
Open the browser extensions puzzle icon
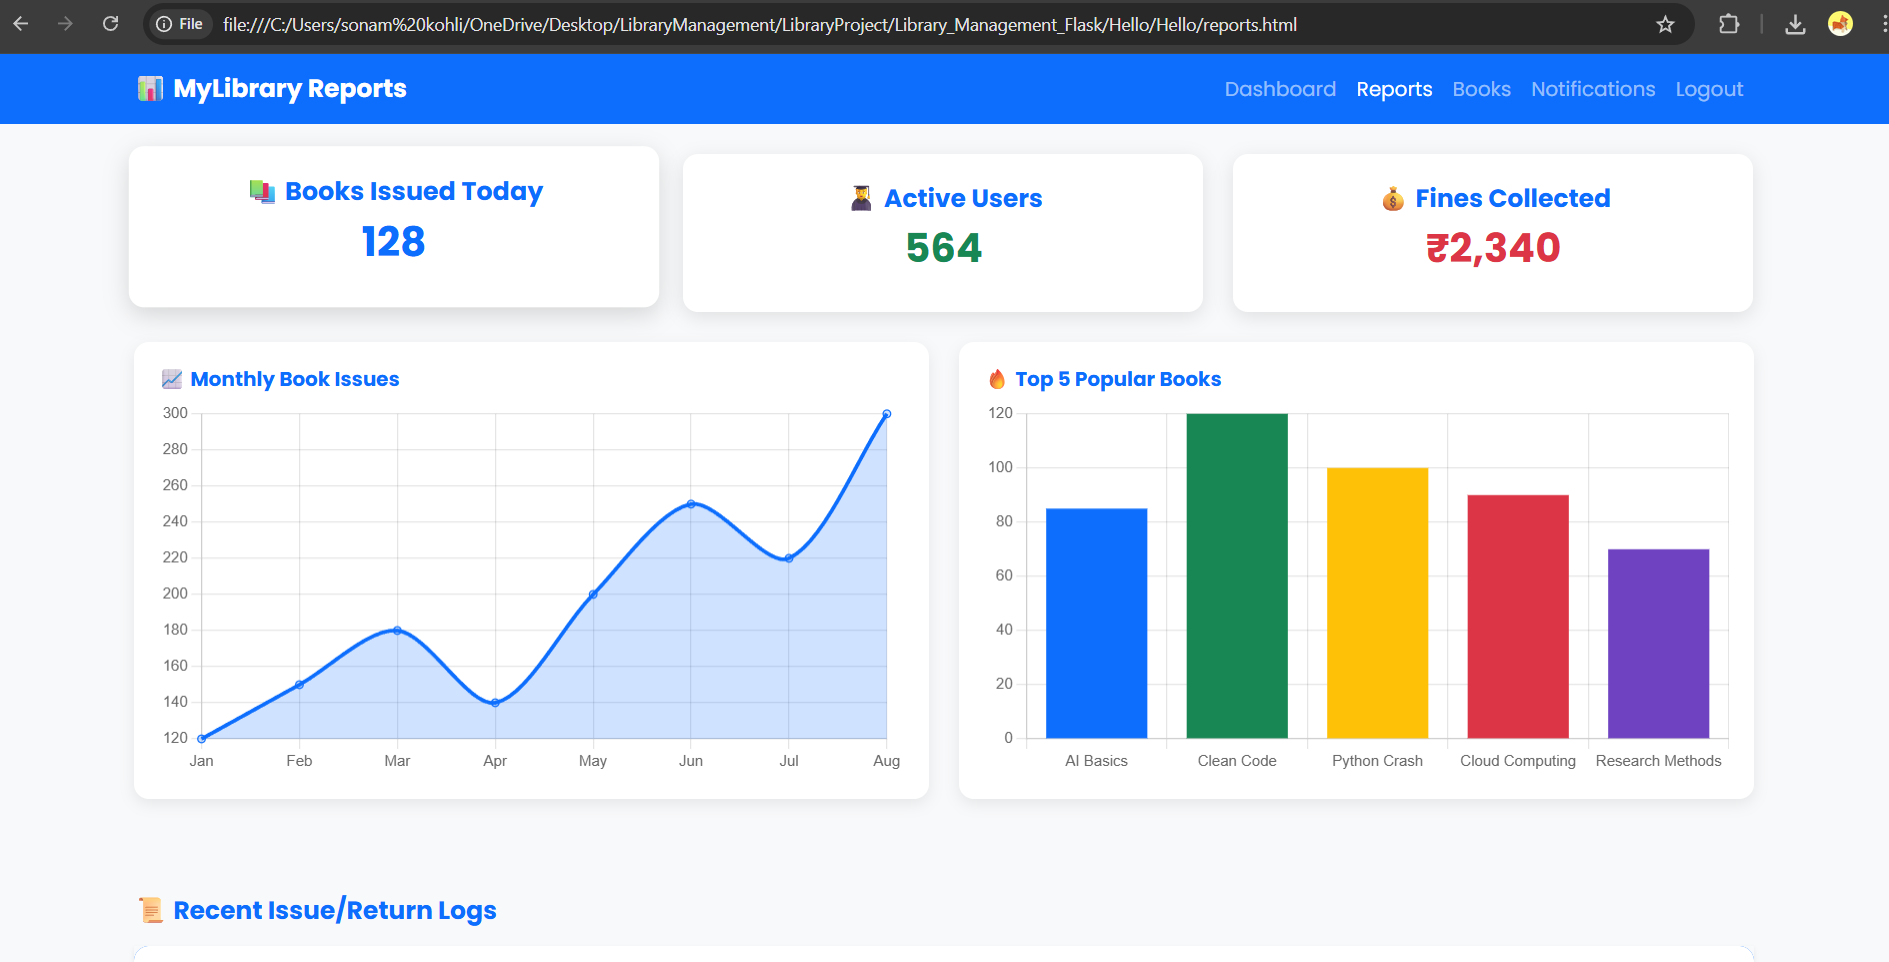[x=1729, y=24]
